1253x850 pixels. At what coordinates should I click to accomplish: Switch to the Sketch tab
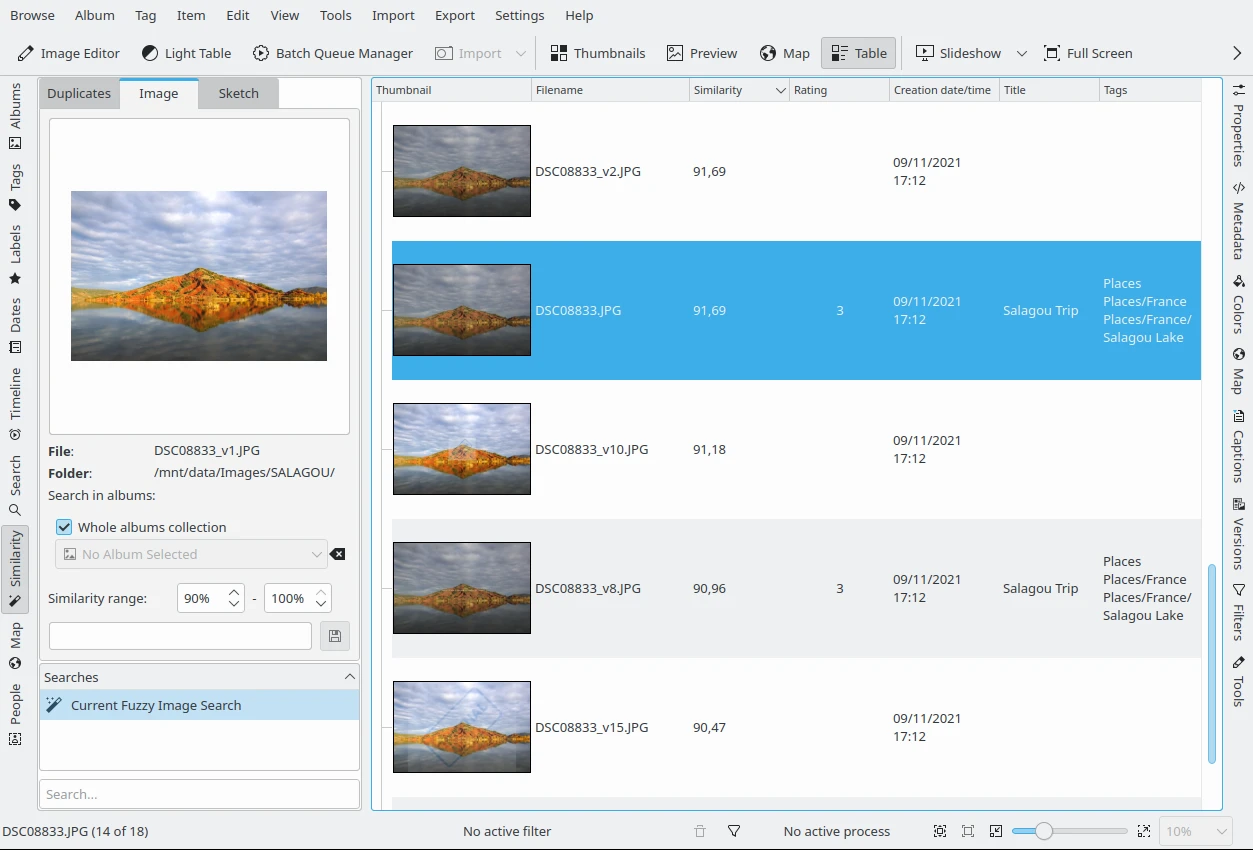(x=238, y=93)
